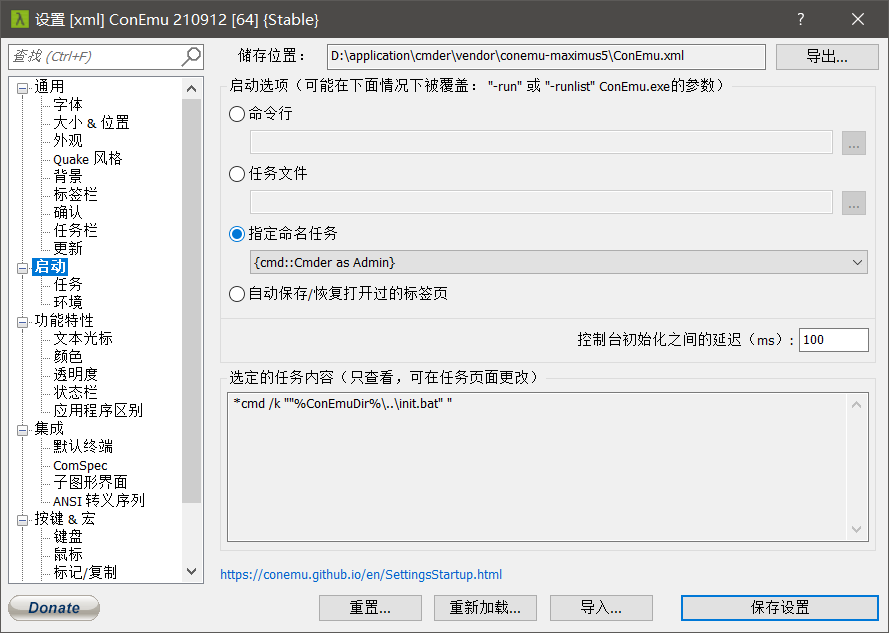
Task: Click the 保存设置 button
Action: click(x=780, y=608)
